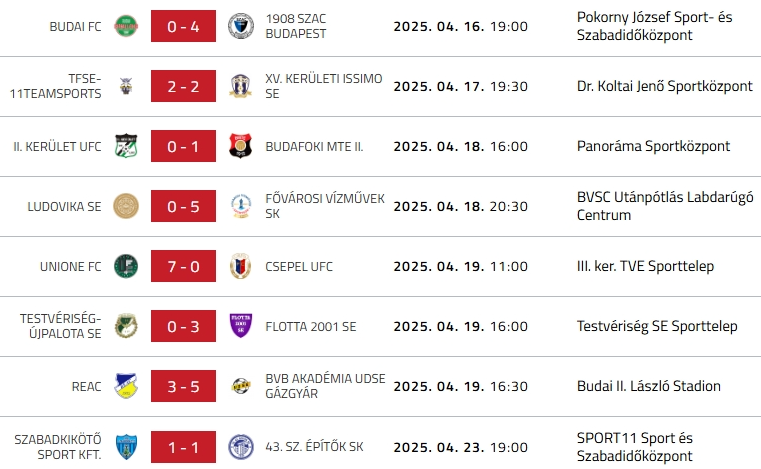Open the 1 - 1 score box

183,447
